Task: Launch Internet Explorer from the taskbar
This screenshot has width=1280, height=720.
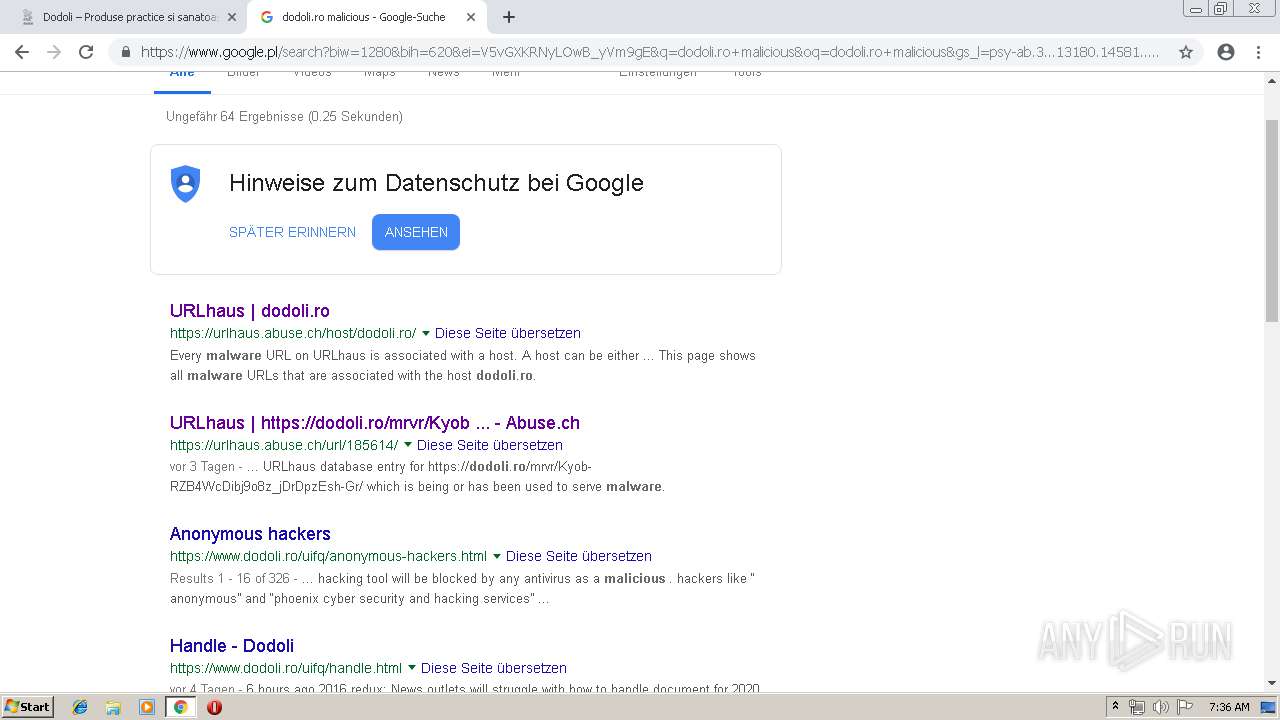Action: (x=80, y=707)
